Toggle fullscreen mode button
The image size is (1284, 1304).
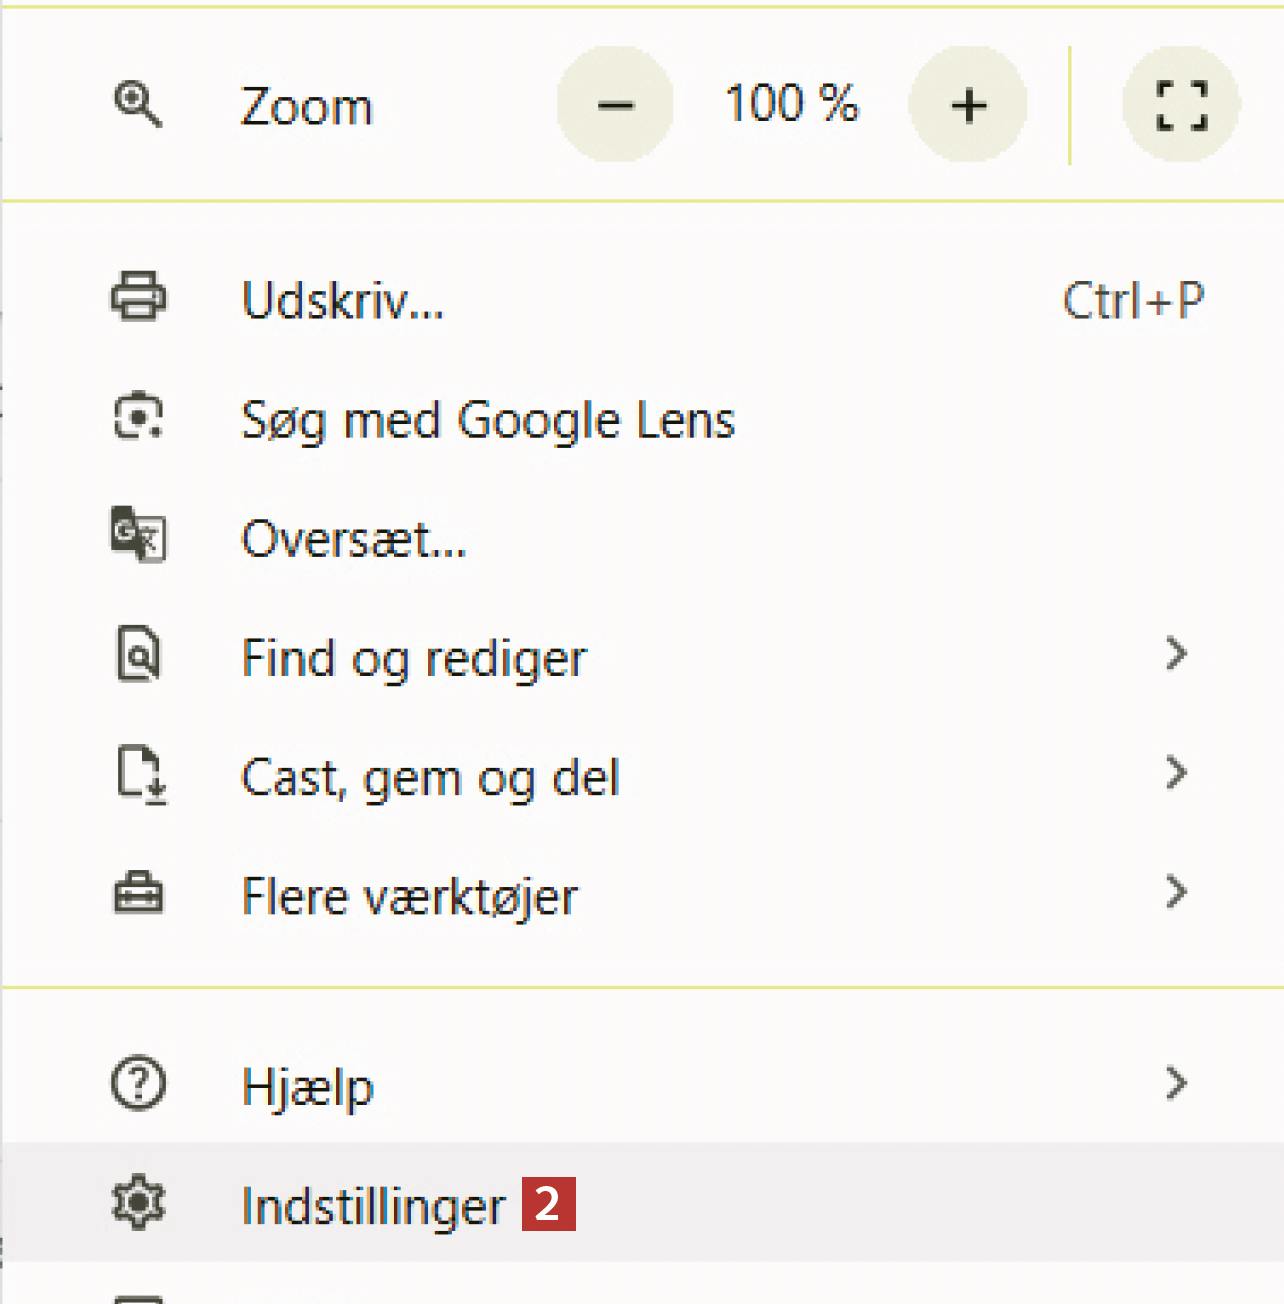coord(1181,104)
